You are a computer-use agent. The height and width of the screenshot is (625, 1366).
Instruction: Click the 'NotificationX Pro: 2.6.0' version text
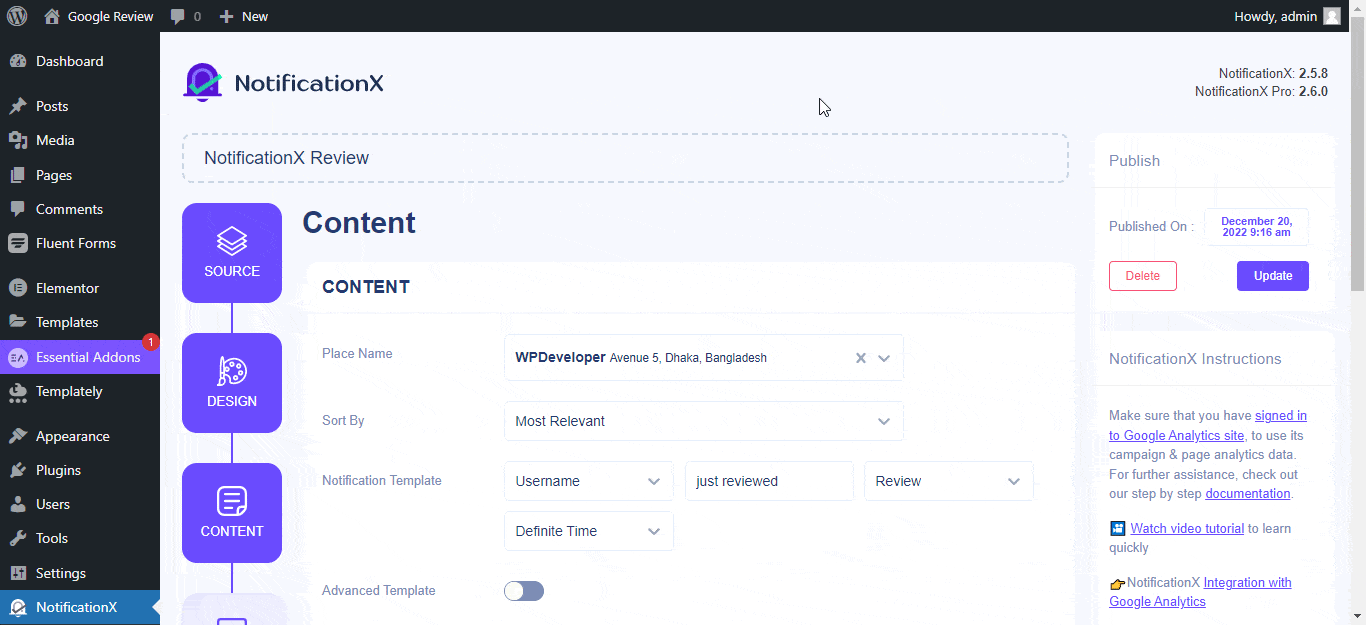tap(1261, 91)
